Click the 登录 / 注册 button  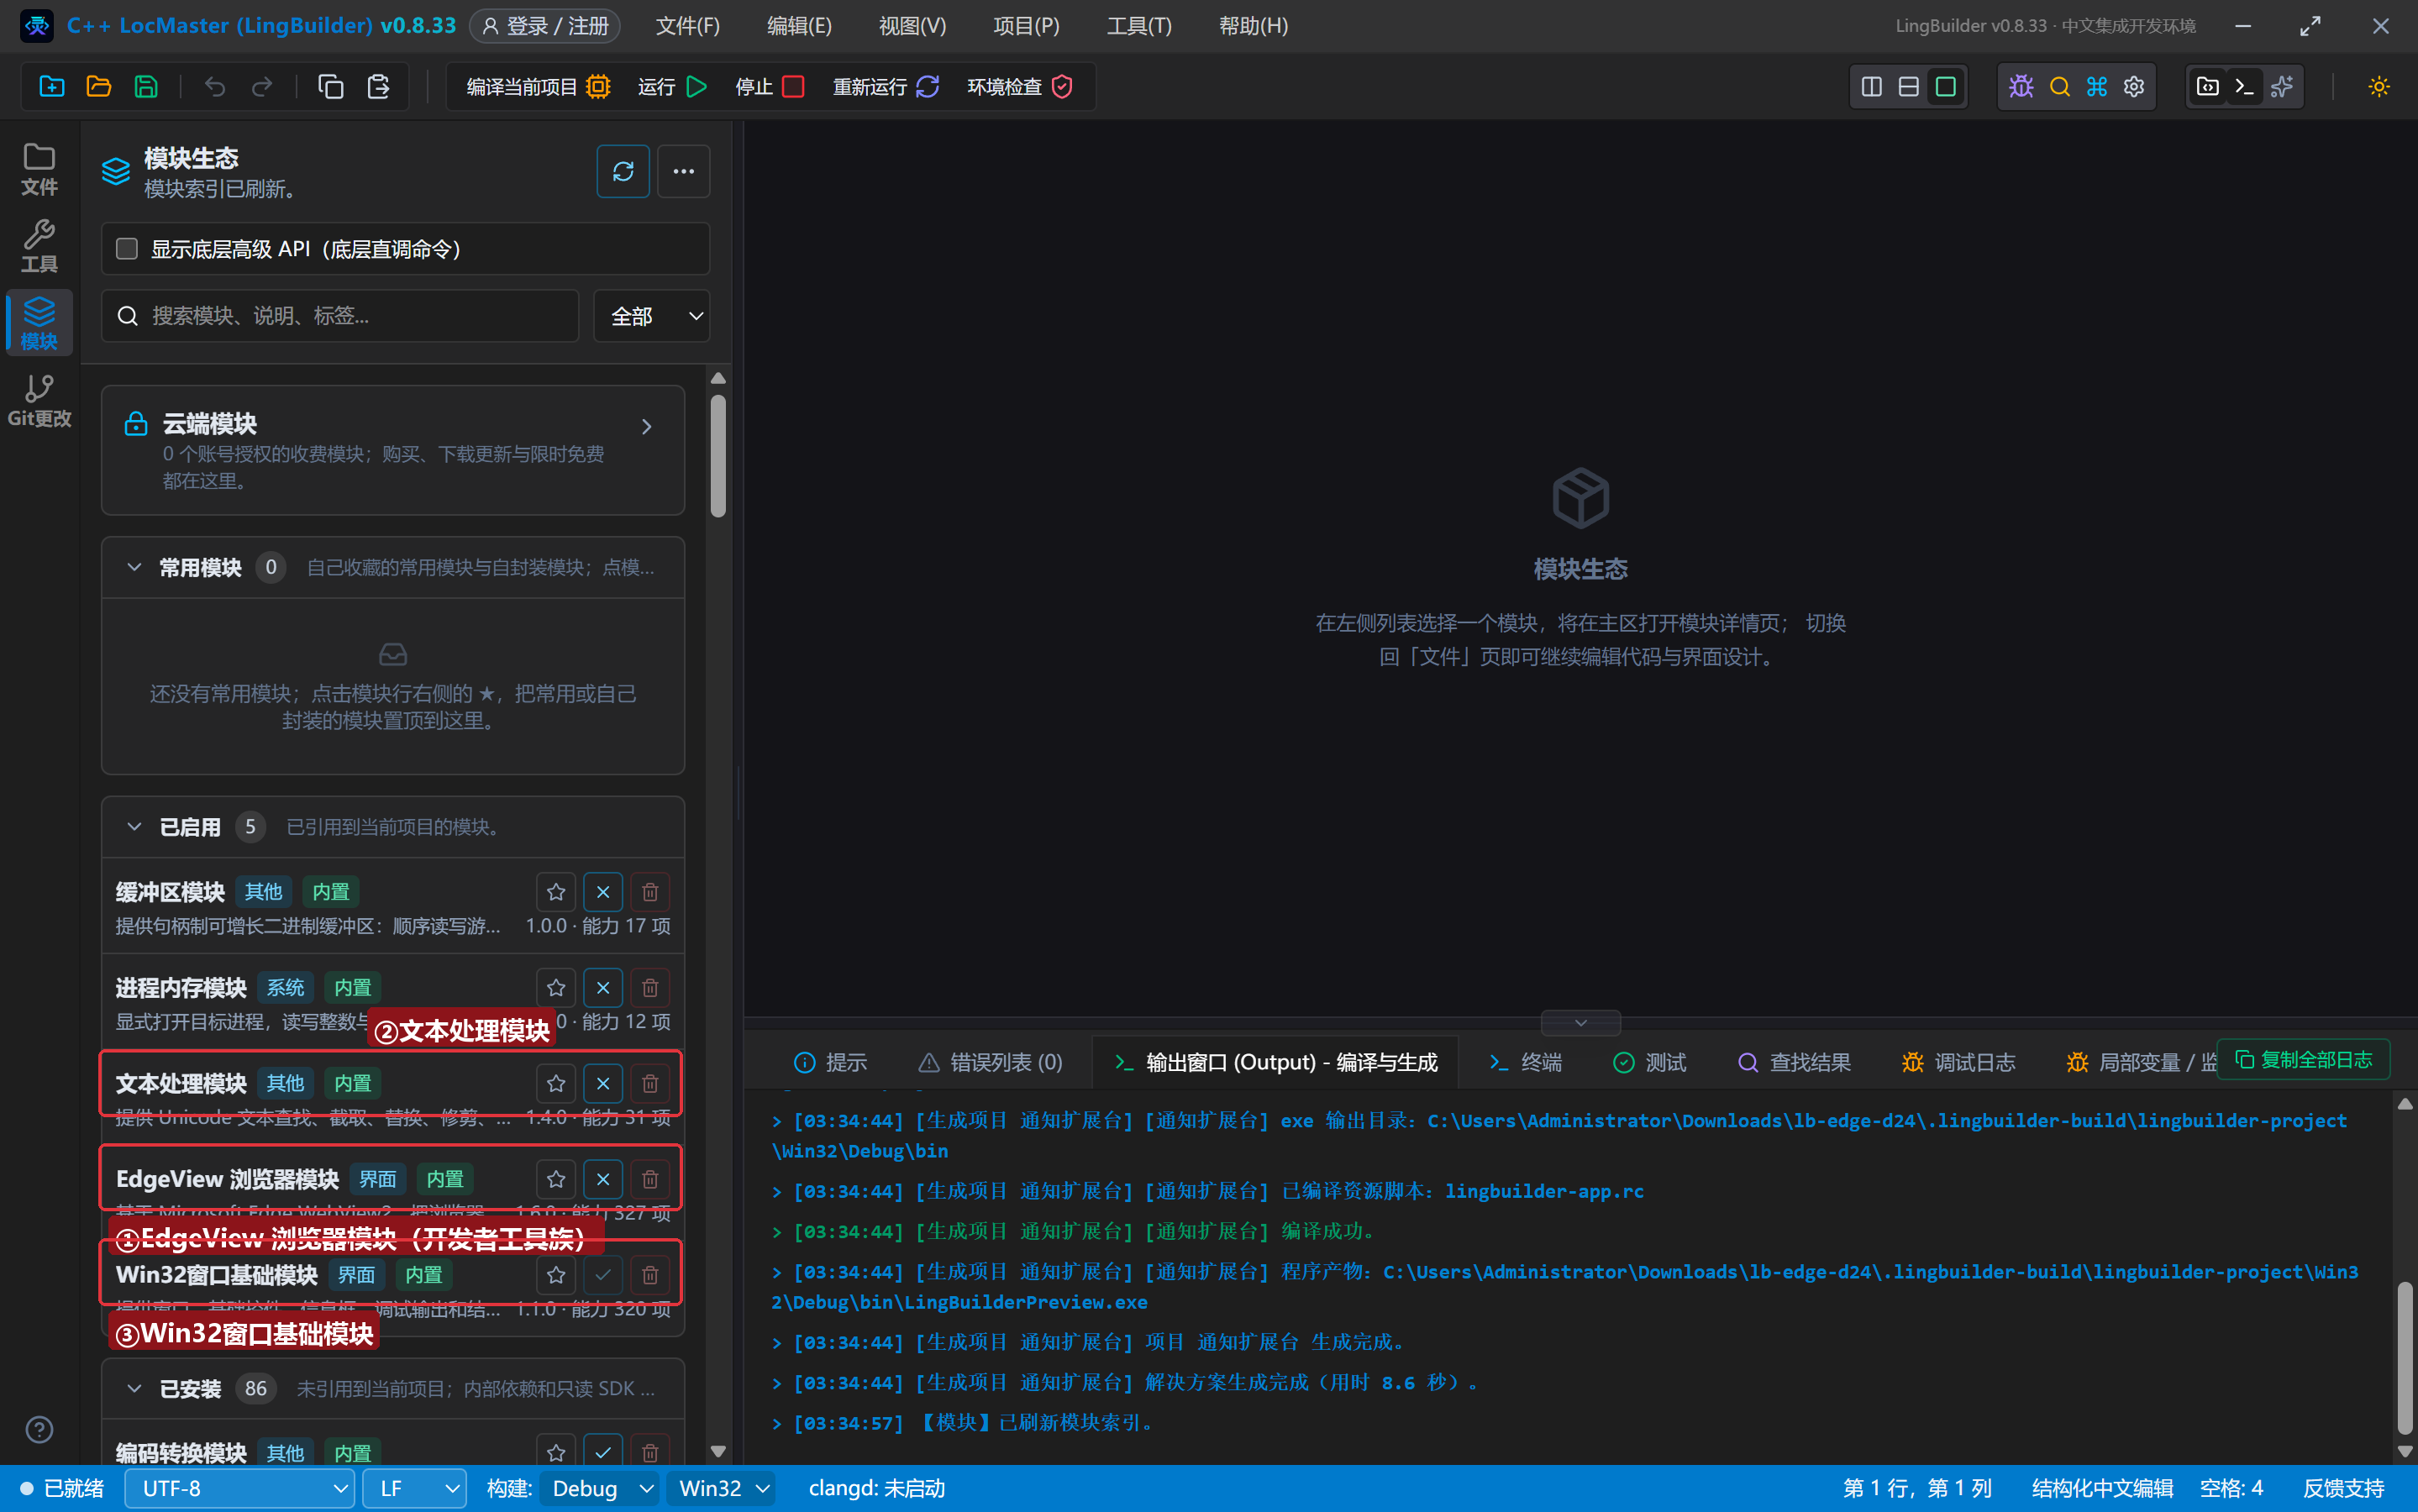tap(545, 26)
